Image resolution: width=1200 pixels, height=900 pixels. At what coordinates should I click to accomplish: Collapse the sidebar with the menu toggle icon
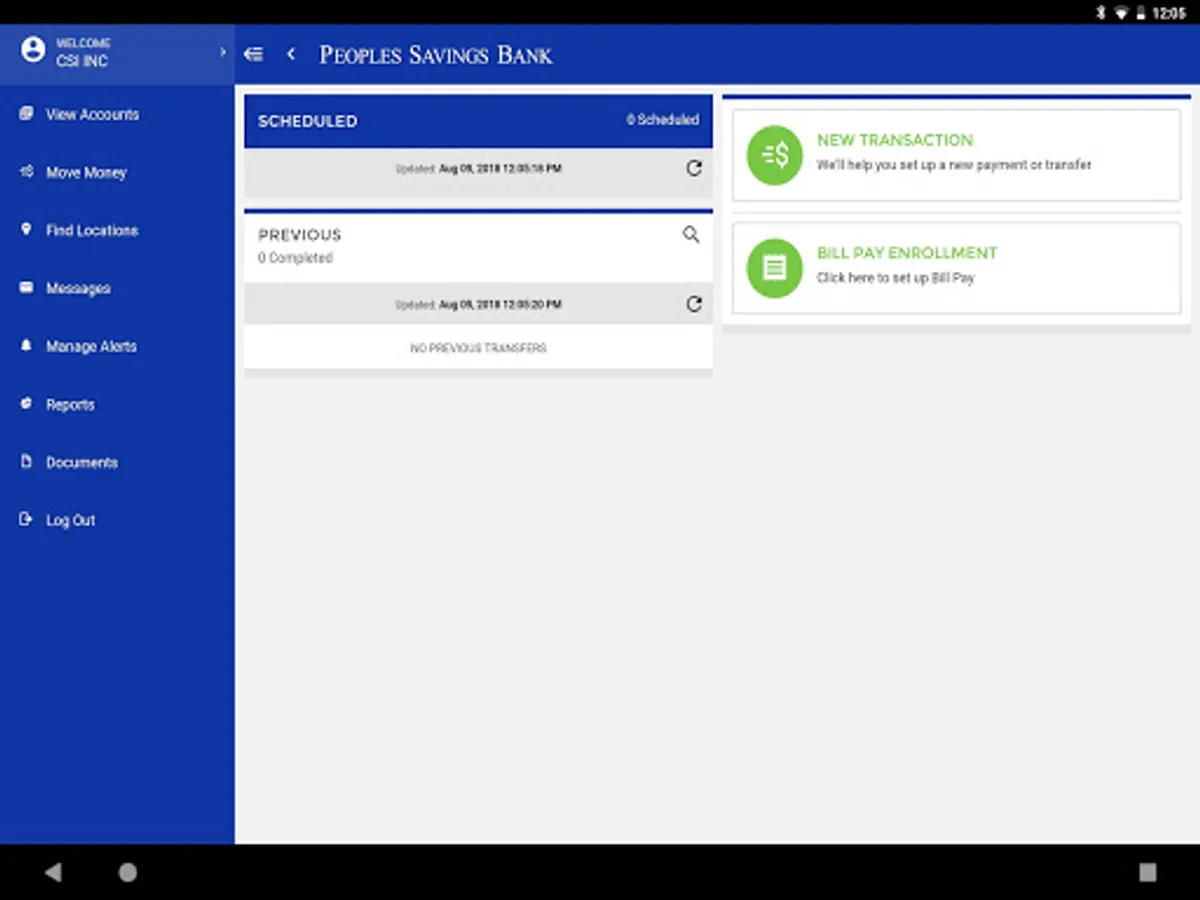[254, 54]
